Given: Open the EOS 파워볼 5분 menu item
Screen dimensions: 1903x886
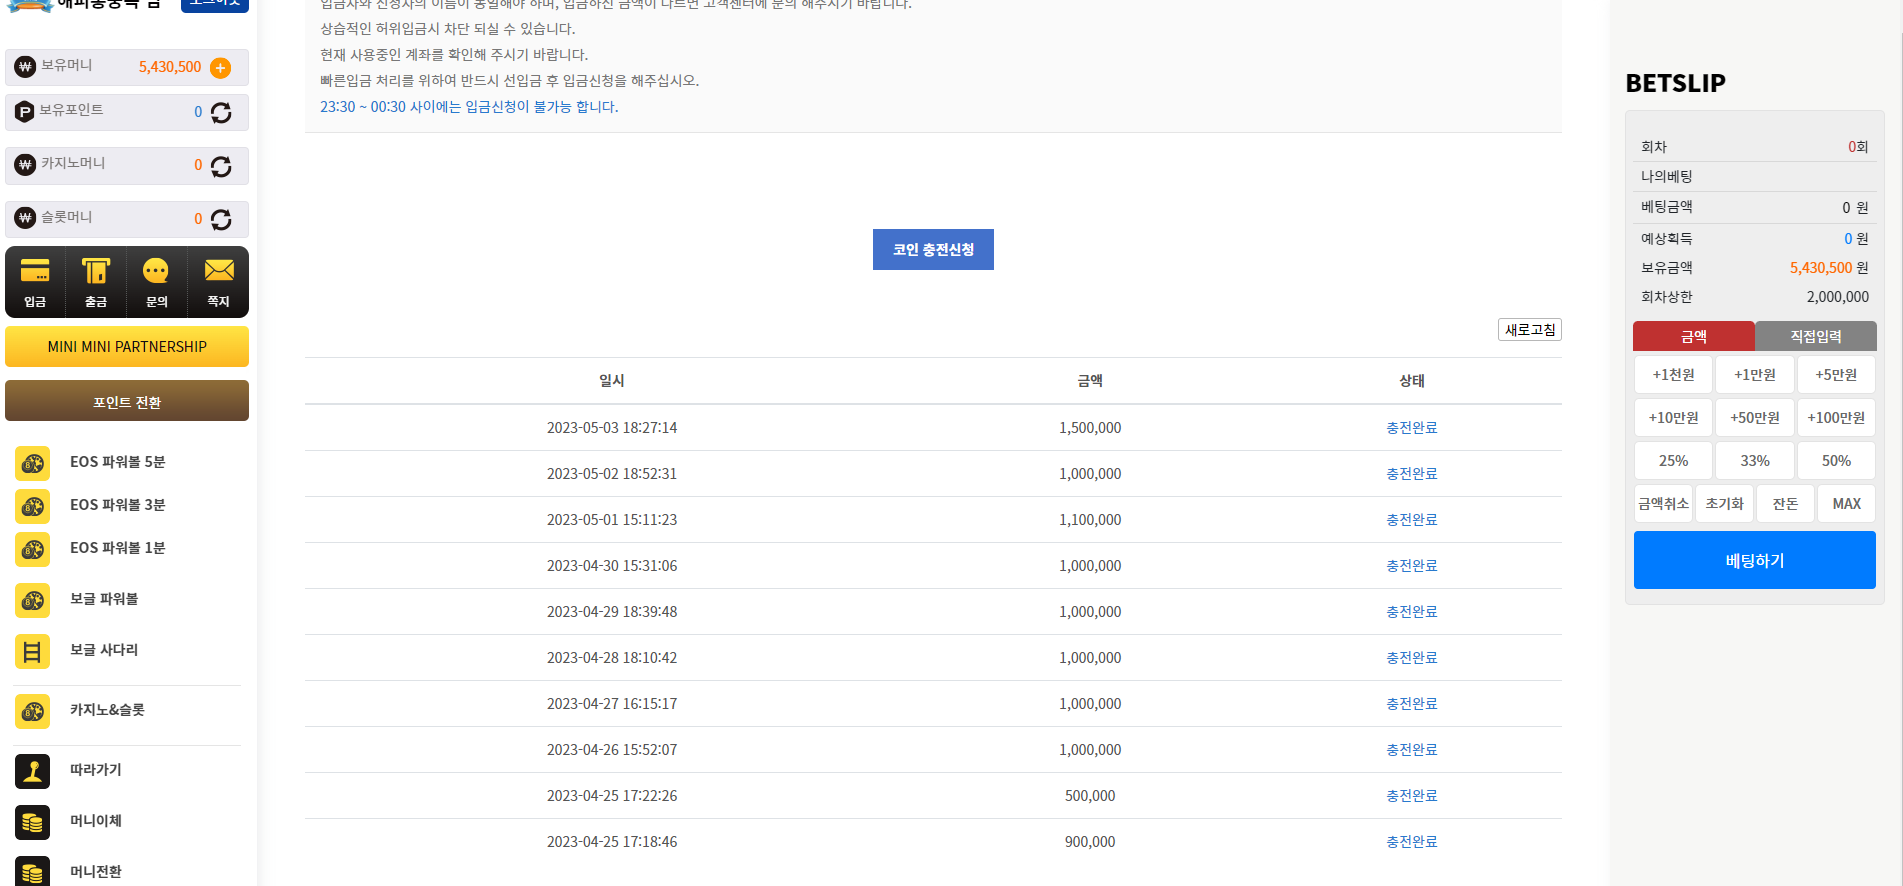Looking at the screenshot, I should (x=118, y=462).
